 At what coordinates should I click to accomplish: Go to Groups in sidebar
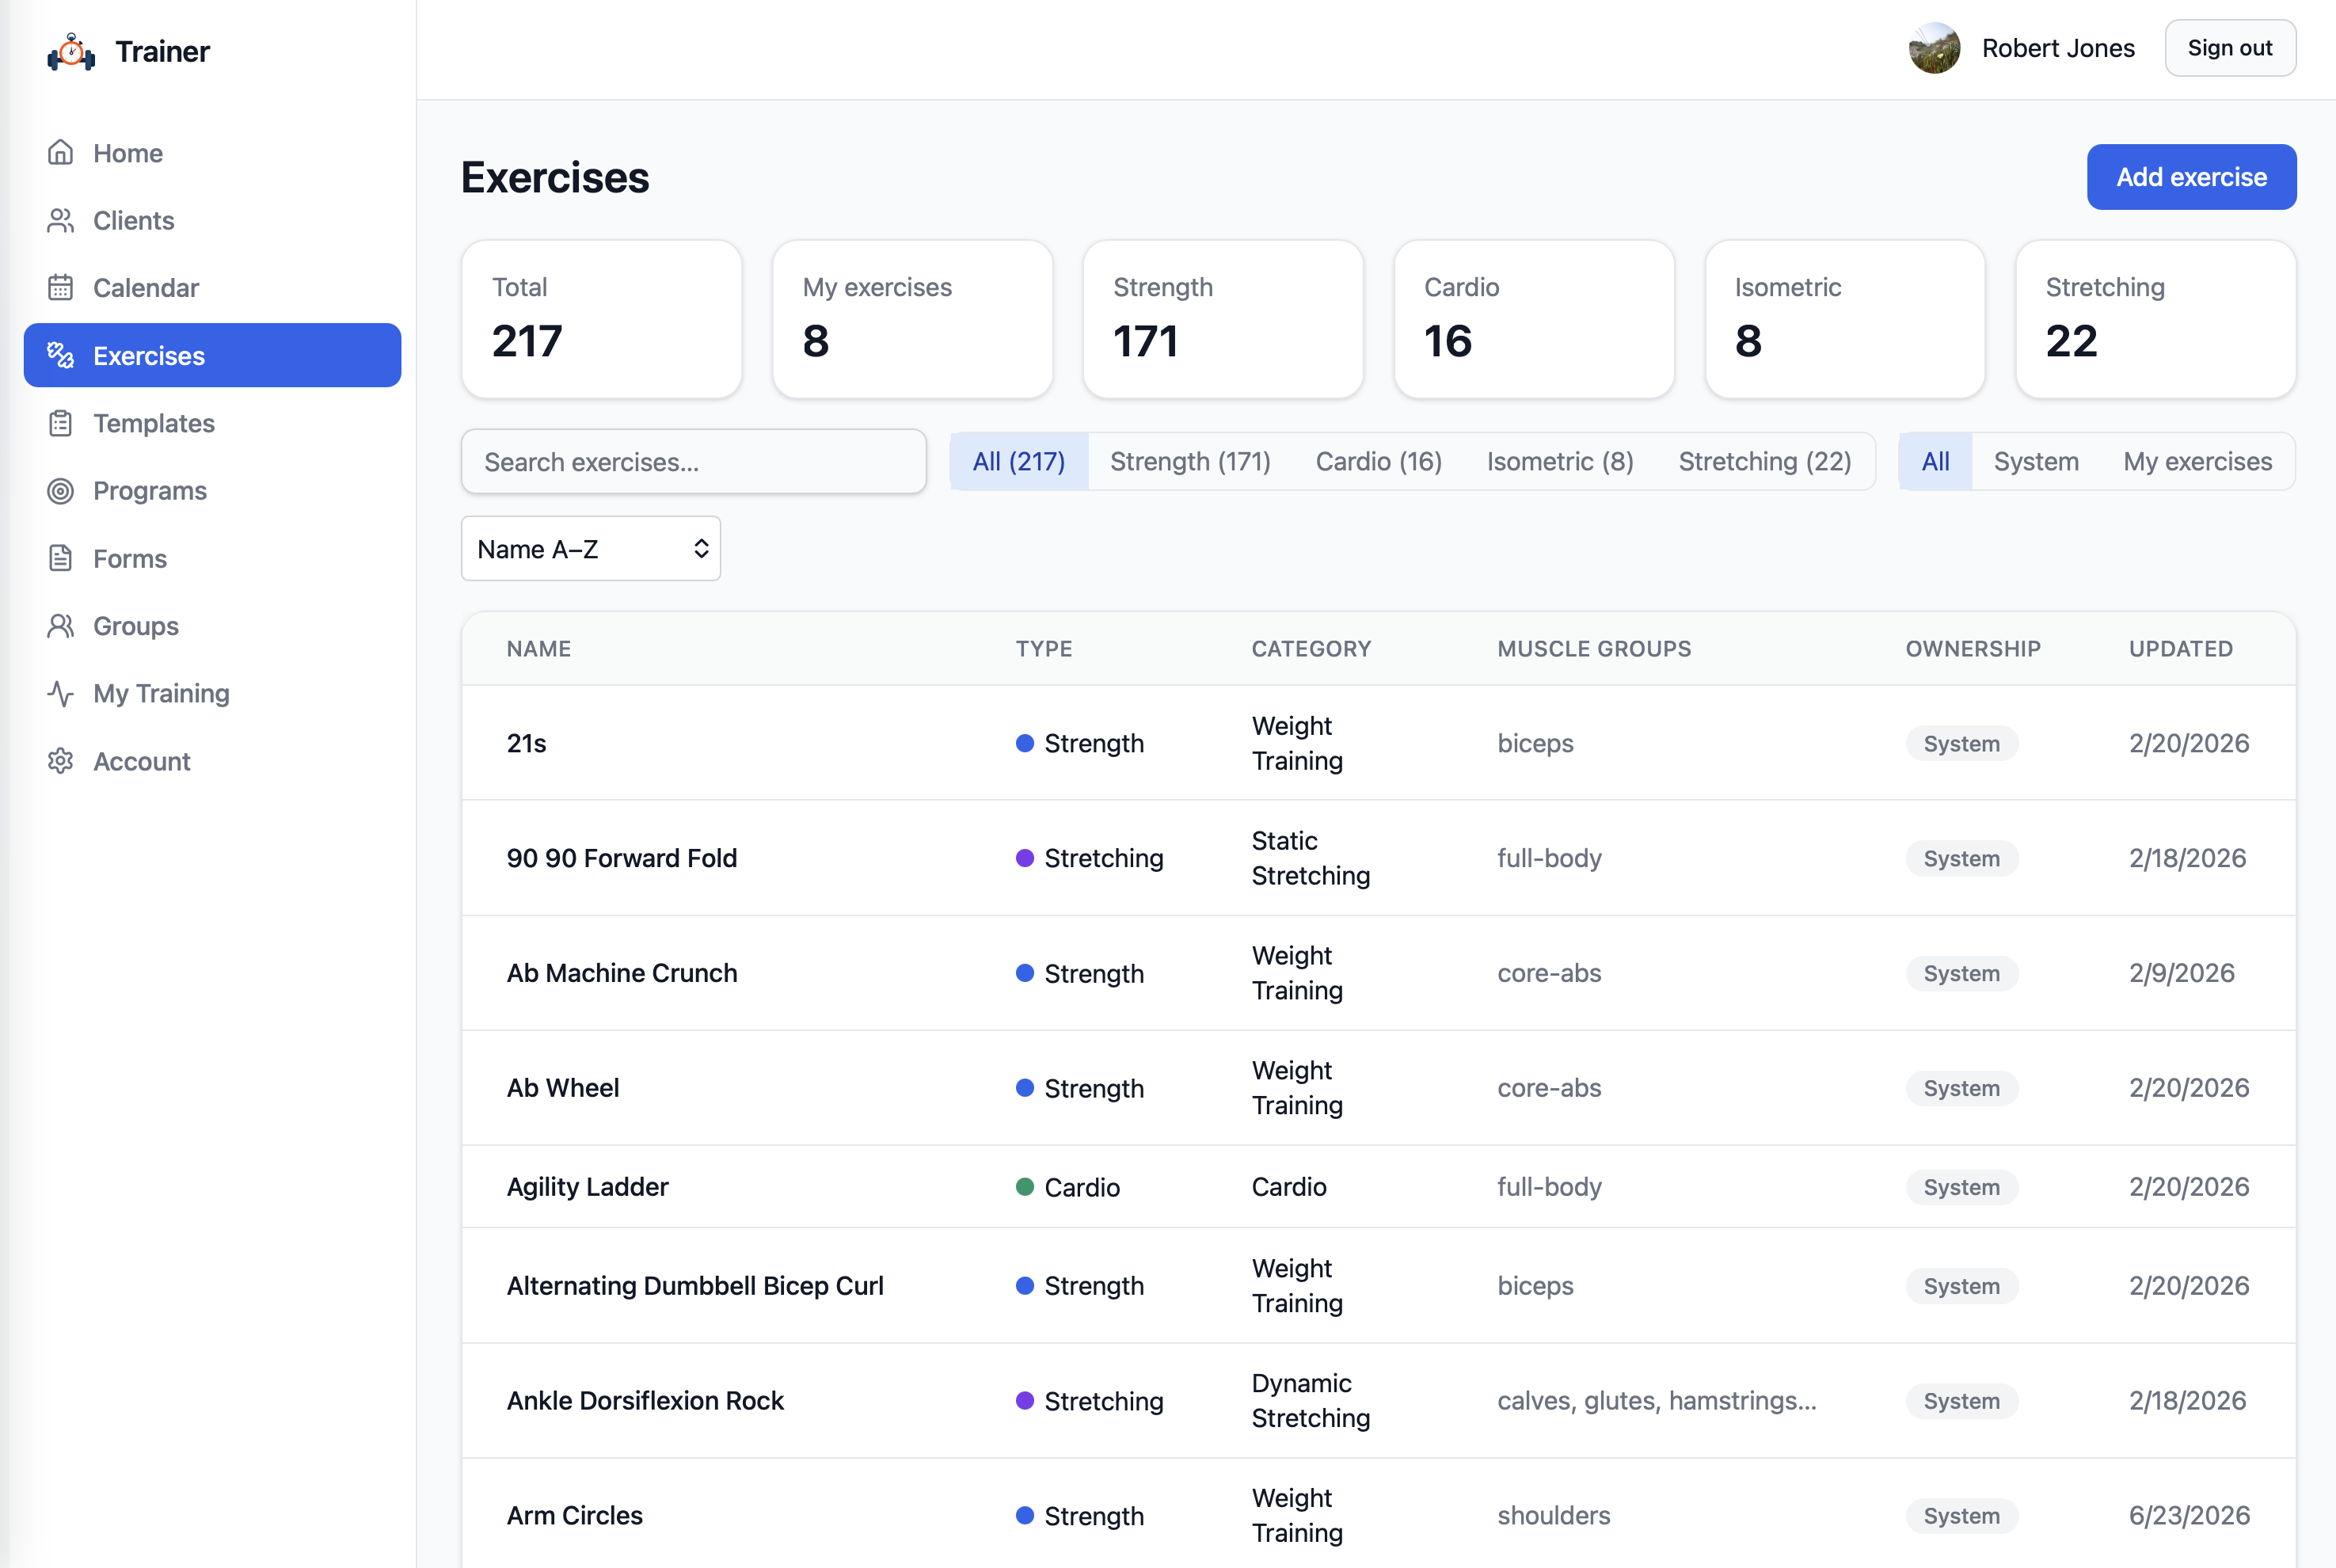pos(212,625)
